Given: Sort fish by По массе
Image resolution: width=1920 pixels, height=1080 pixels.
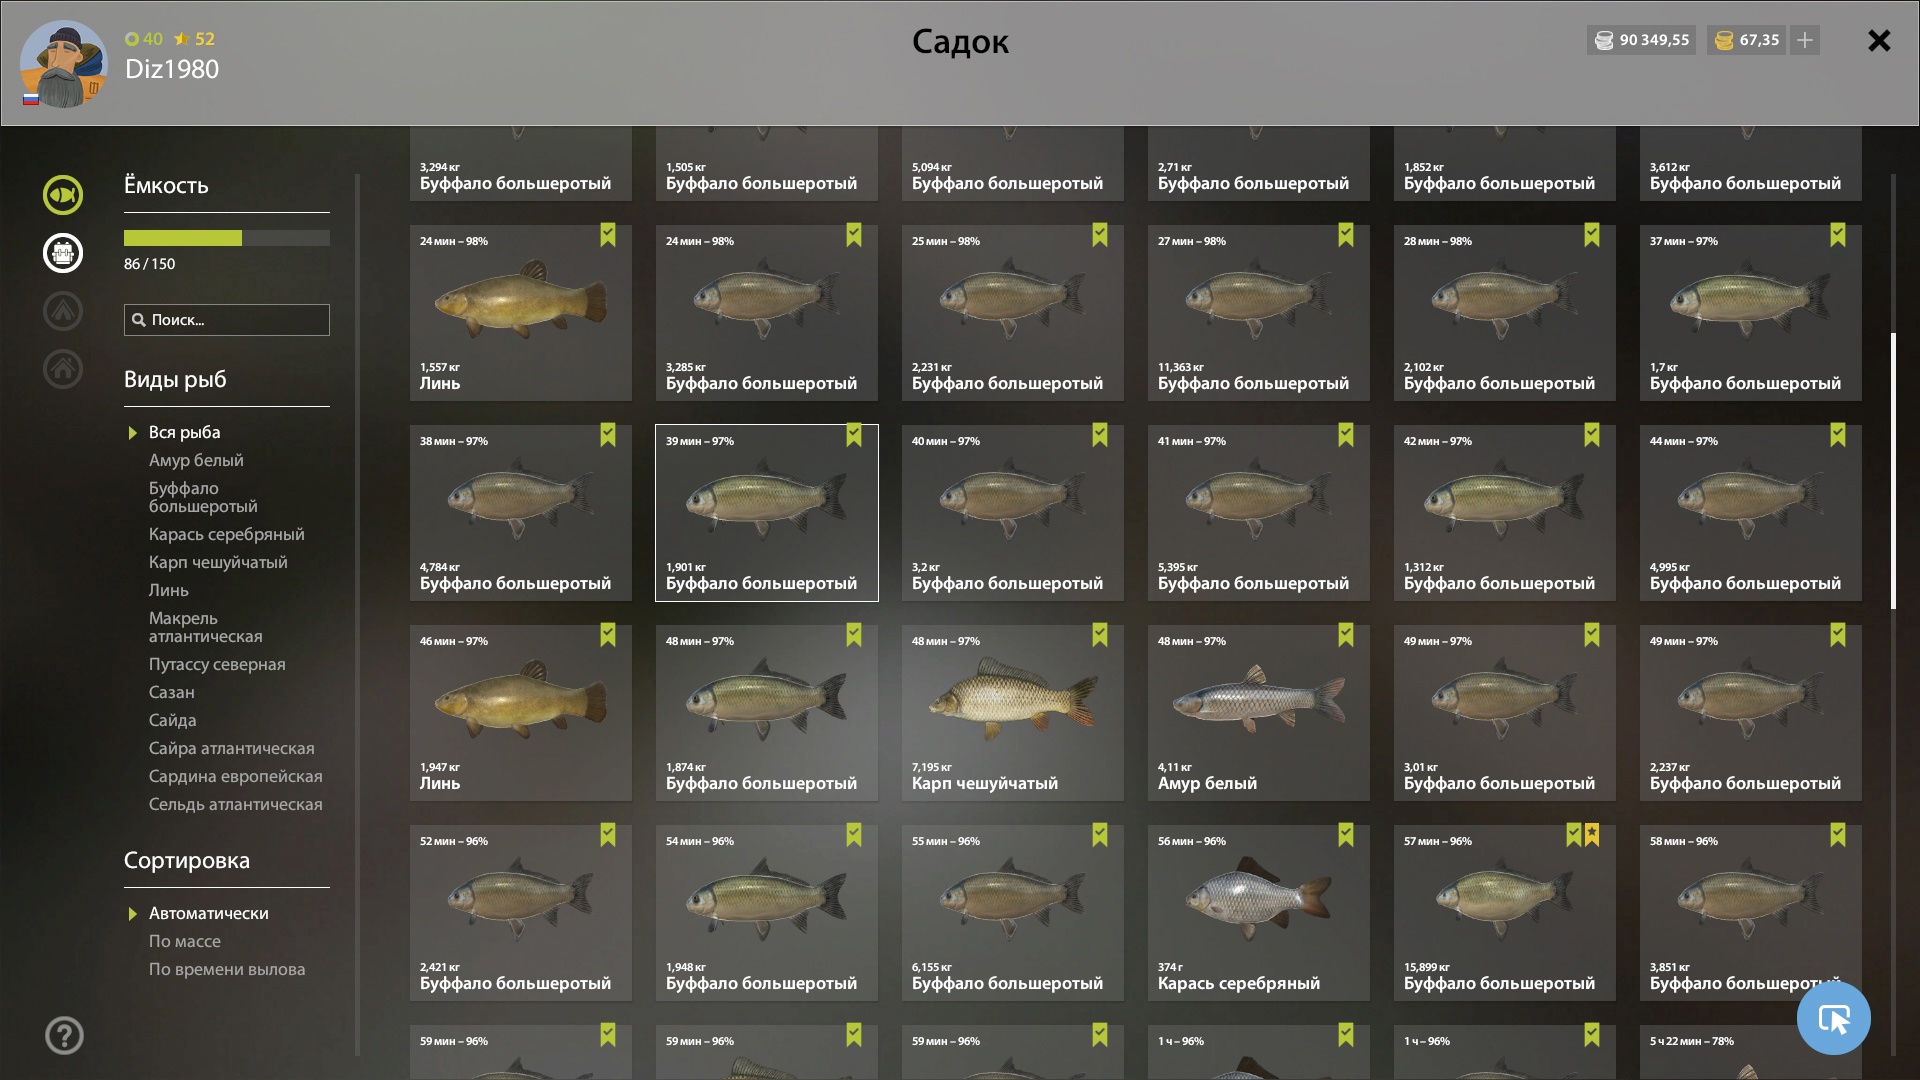Looking at the screenshot, I should coord(185,941).
